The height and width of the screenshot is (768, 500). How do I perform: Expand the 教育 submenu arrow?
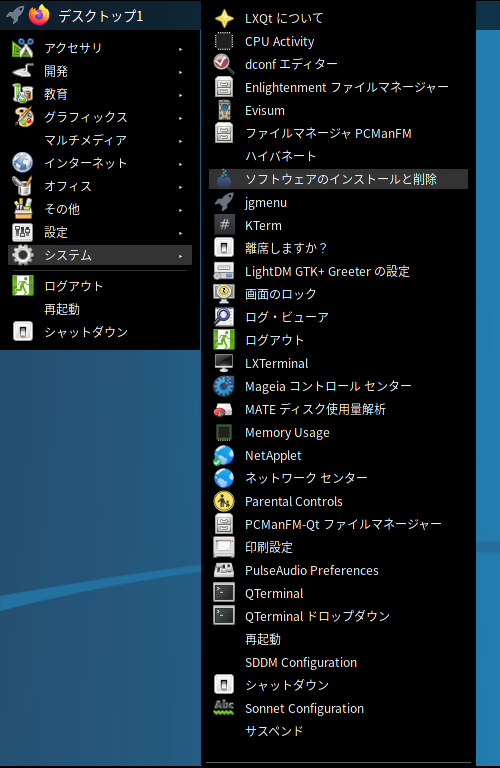coord(180,95)
